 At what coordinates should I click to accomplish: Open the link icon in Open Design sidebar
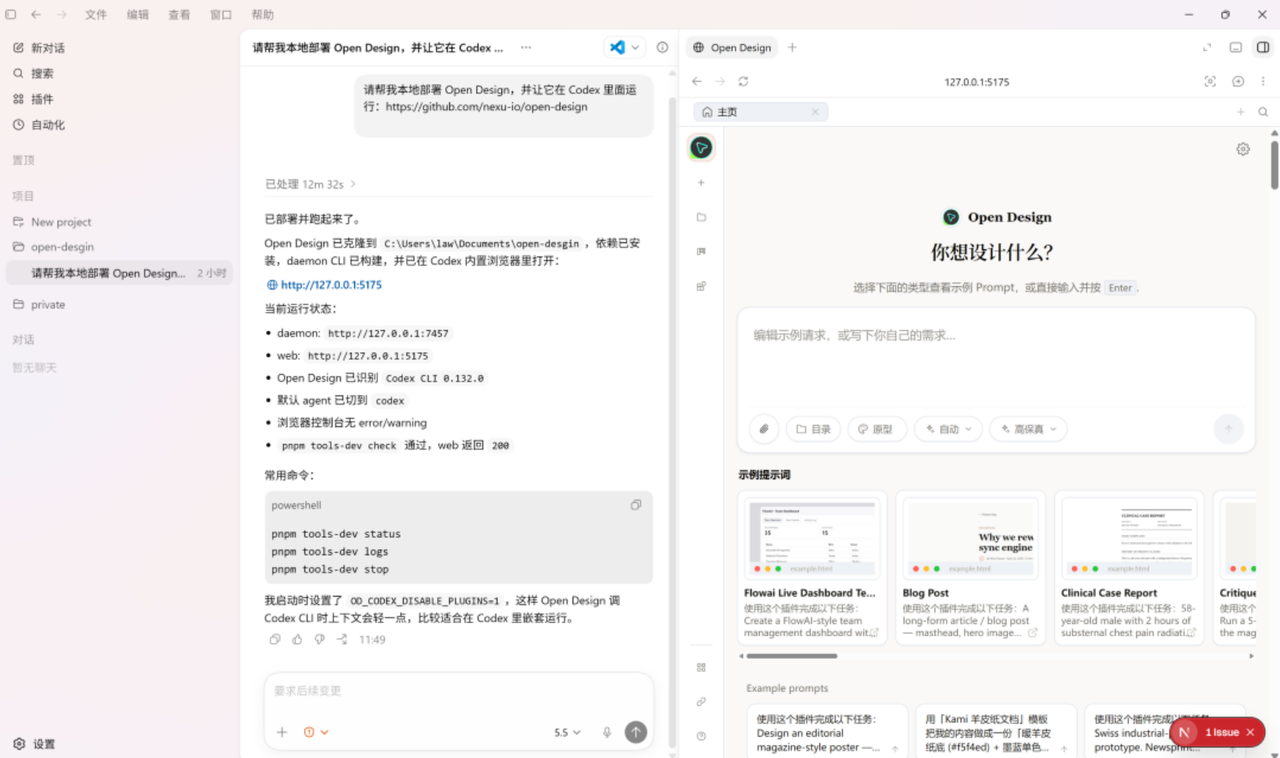click(701, 702)
